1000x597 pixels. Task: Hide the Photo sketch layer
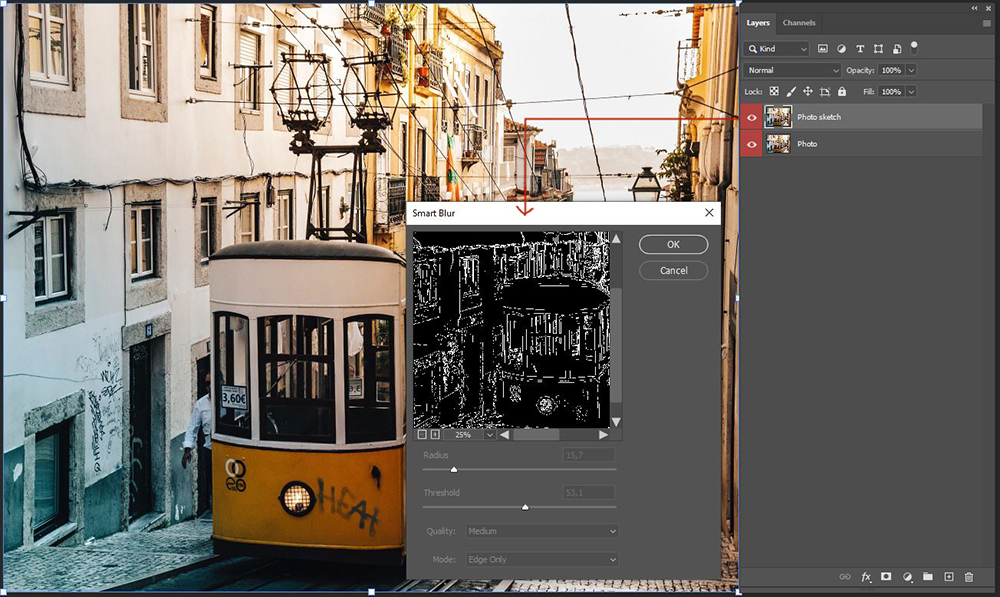[x=751, y=117]
